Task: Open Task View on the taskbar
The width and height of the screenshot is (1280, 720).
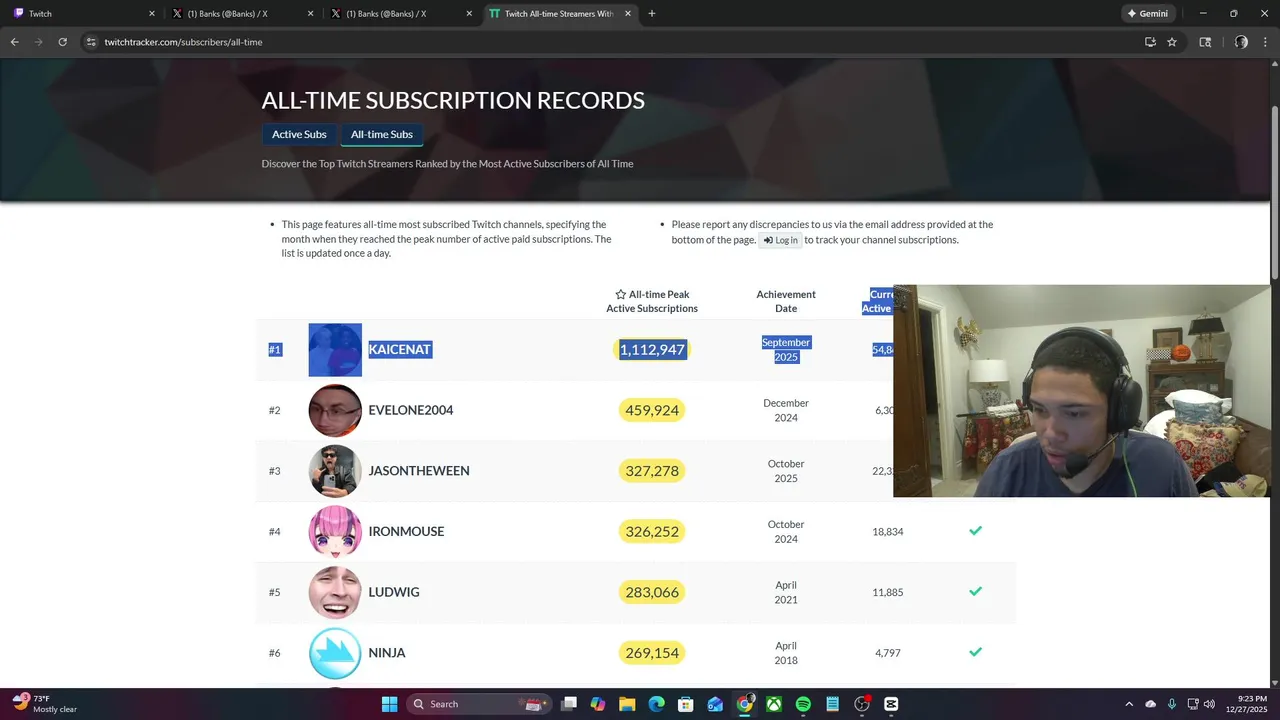Action: pyautogui.click(x=569, y=704)
